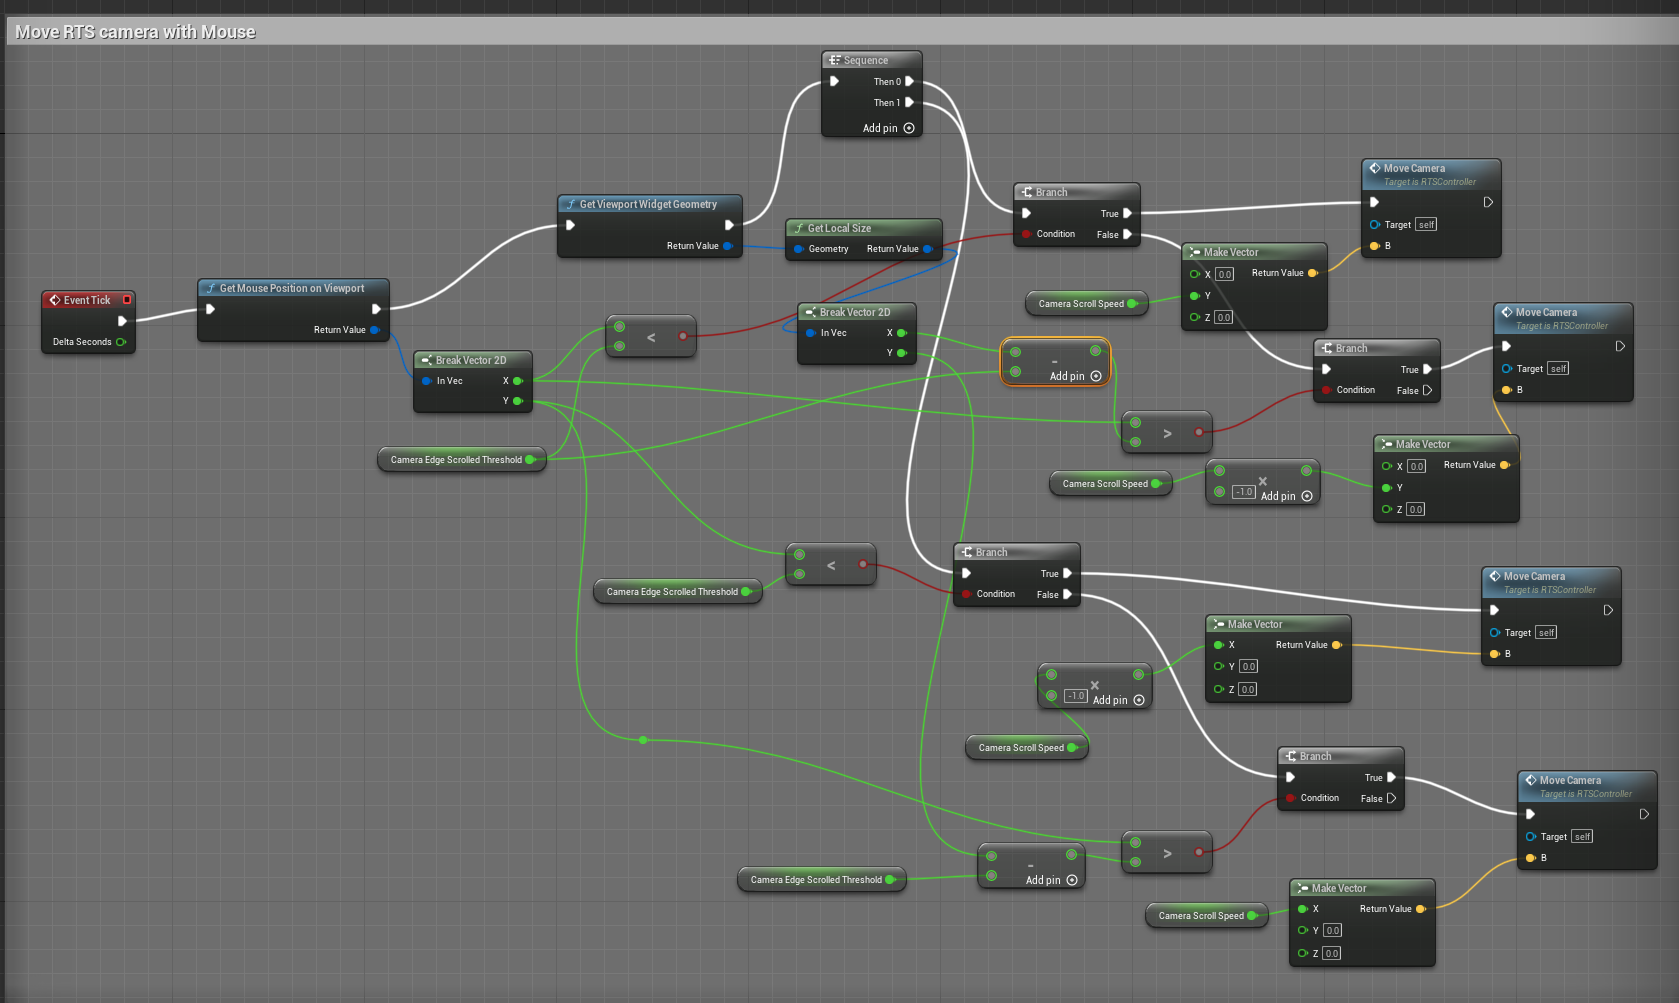Click the Get Local Size node title
Image resolution: width=1679 pixels, height=1003 pixels.
point(839,228)
